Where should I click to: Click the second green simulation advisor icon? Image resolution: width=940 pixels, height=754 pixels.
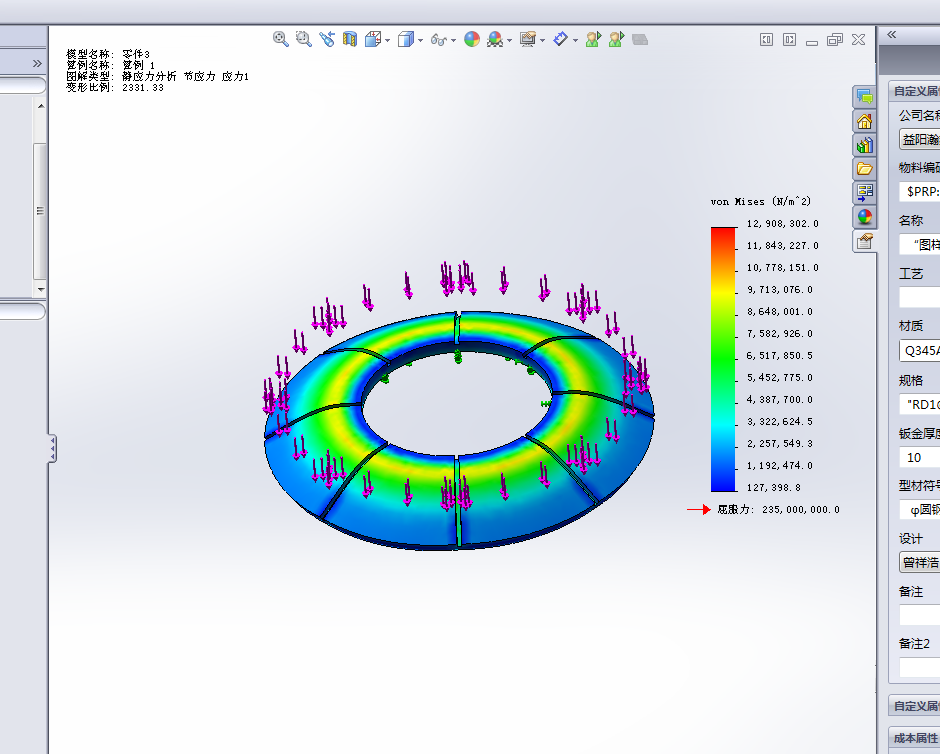[x=616, y=39]
